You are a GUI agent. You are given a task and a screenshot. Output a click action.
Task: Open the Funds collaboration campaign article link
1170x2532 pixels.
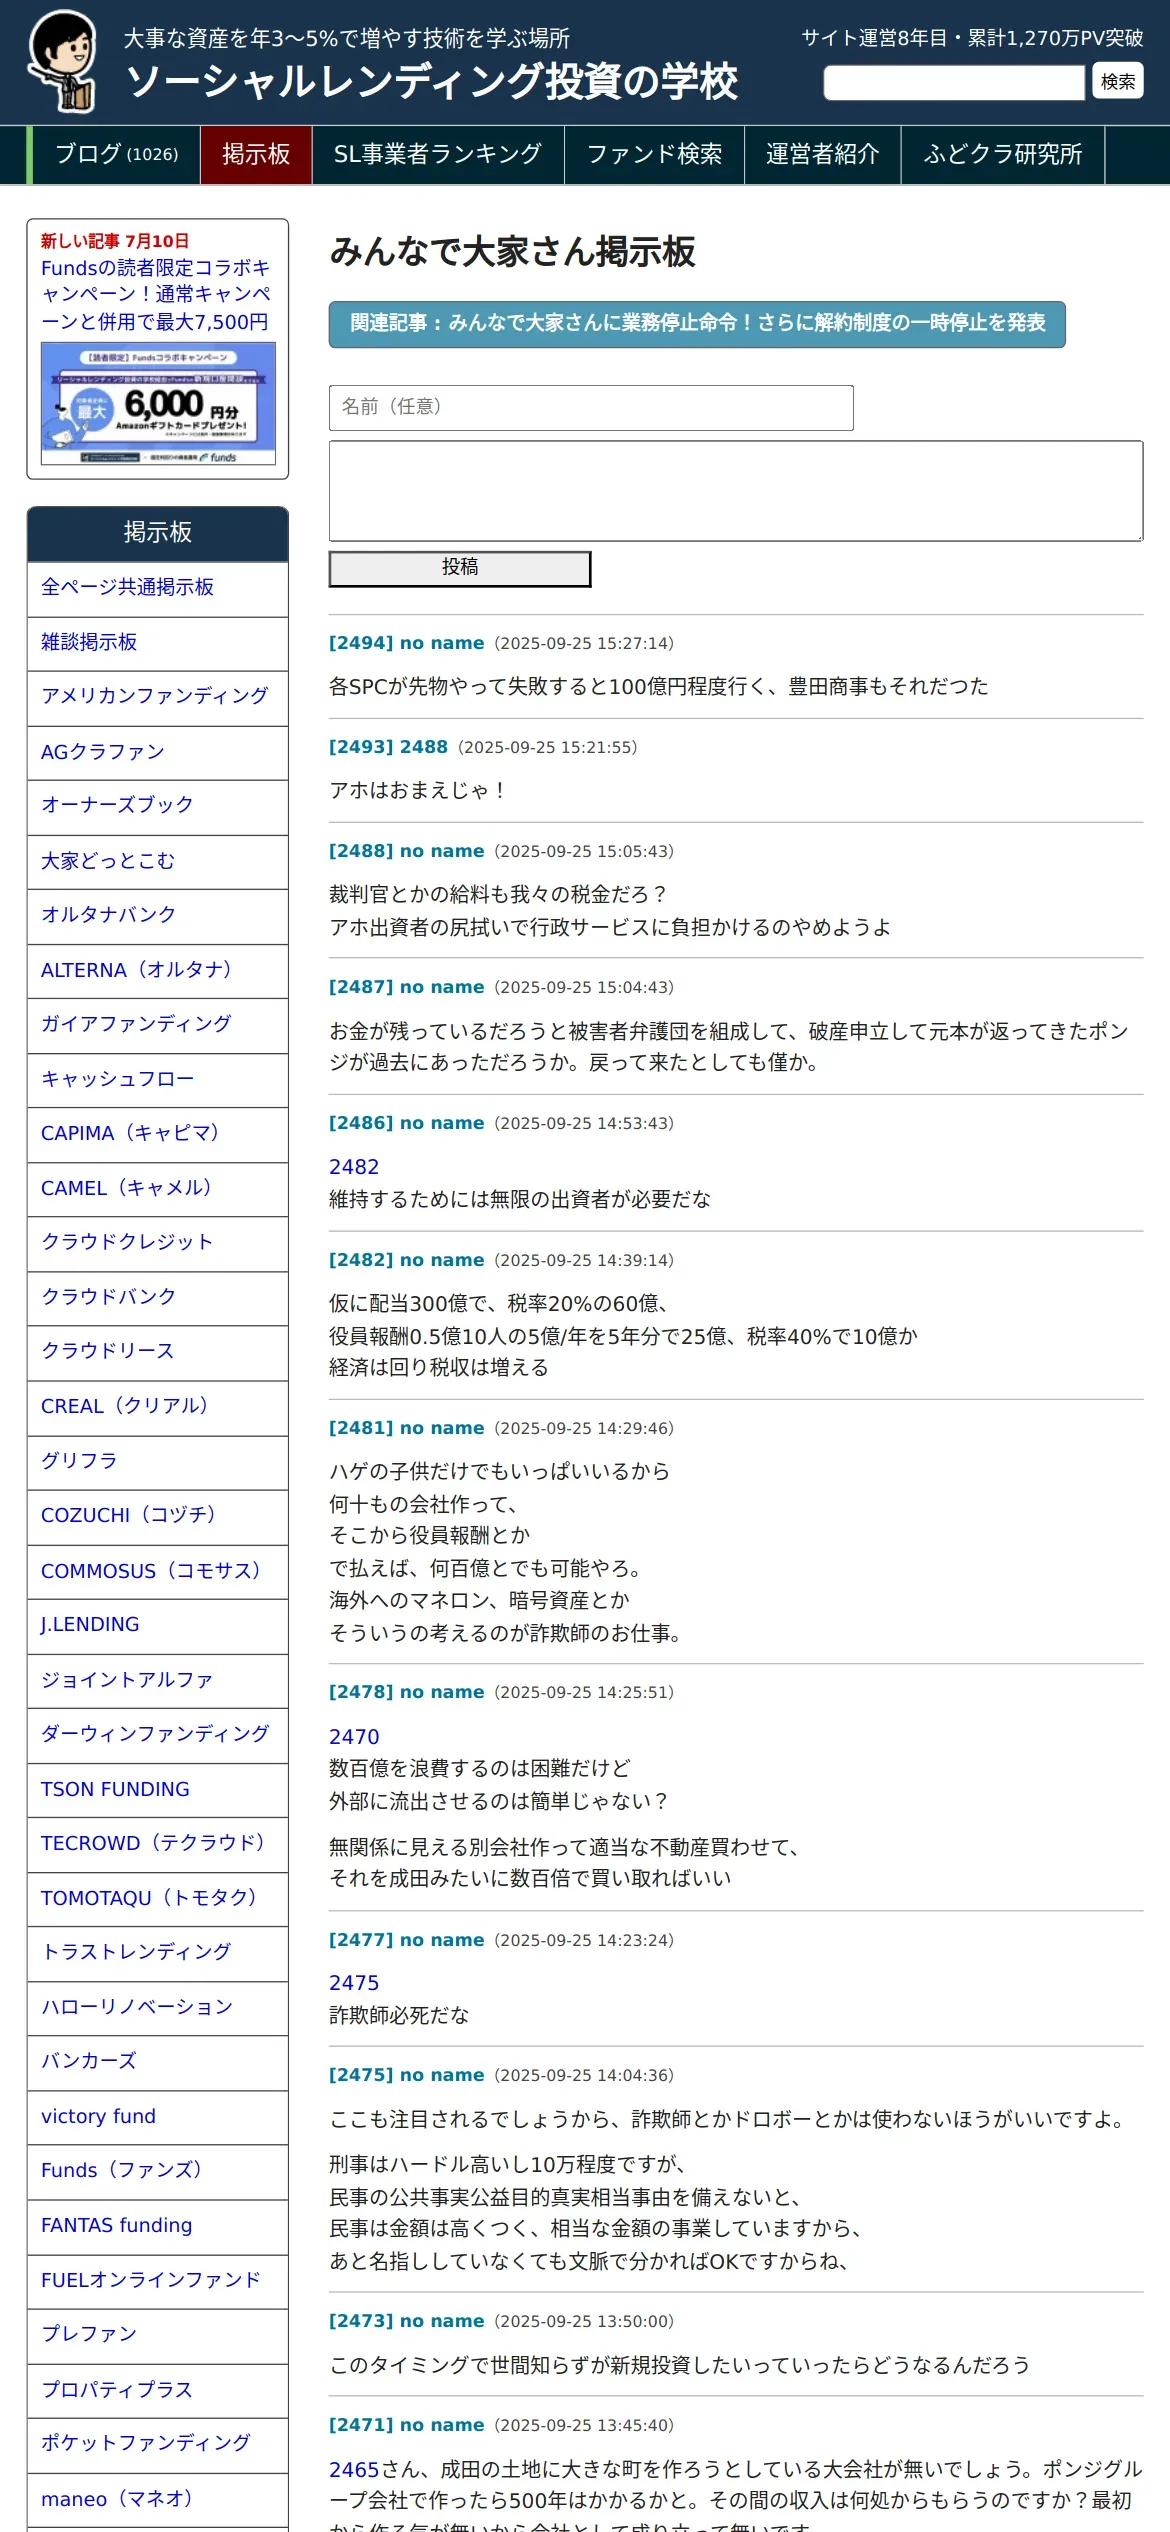(156, 295)
